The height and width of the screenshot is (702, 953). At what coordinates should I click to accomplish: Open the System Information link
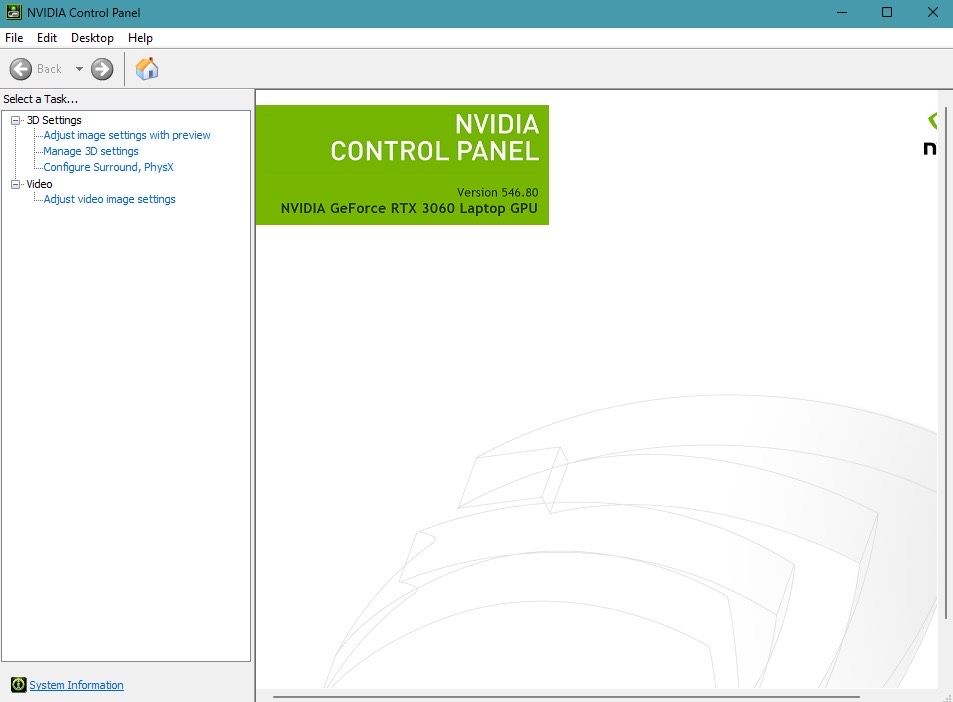pos(77,685)
